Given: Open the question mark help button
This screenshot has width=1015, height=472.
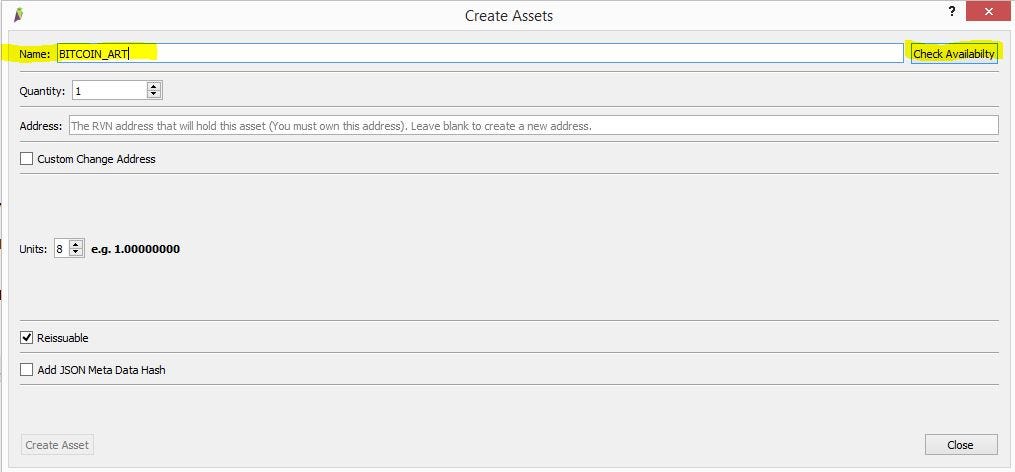Looking at the screenshot, I should point(952,11).
